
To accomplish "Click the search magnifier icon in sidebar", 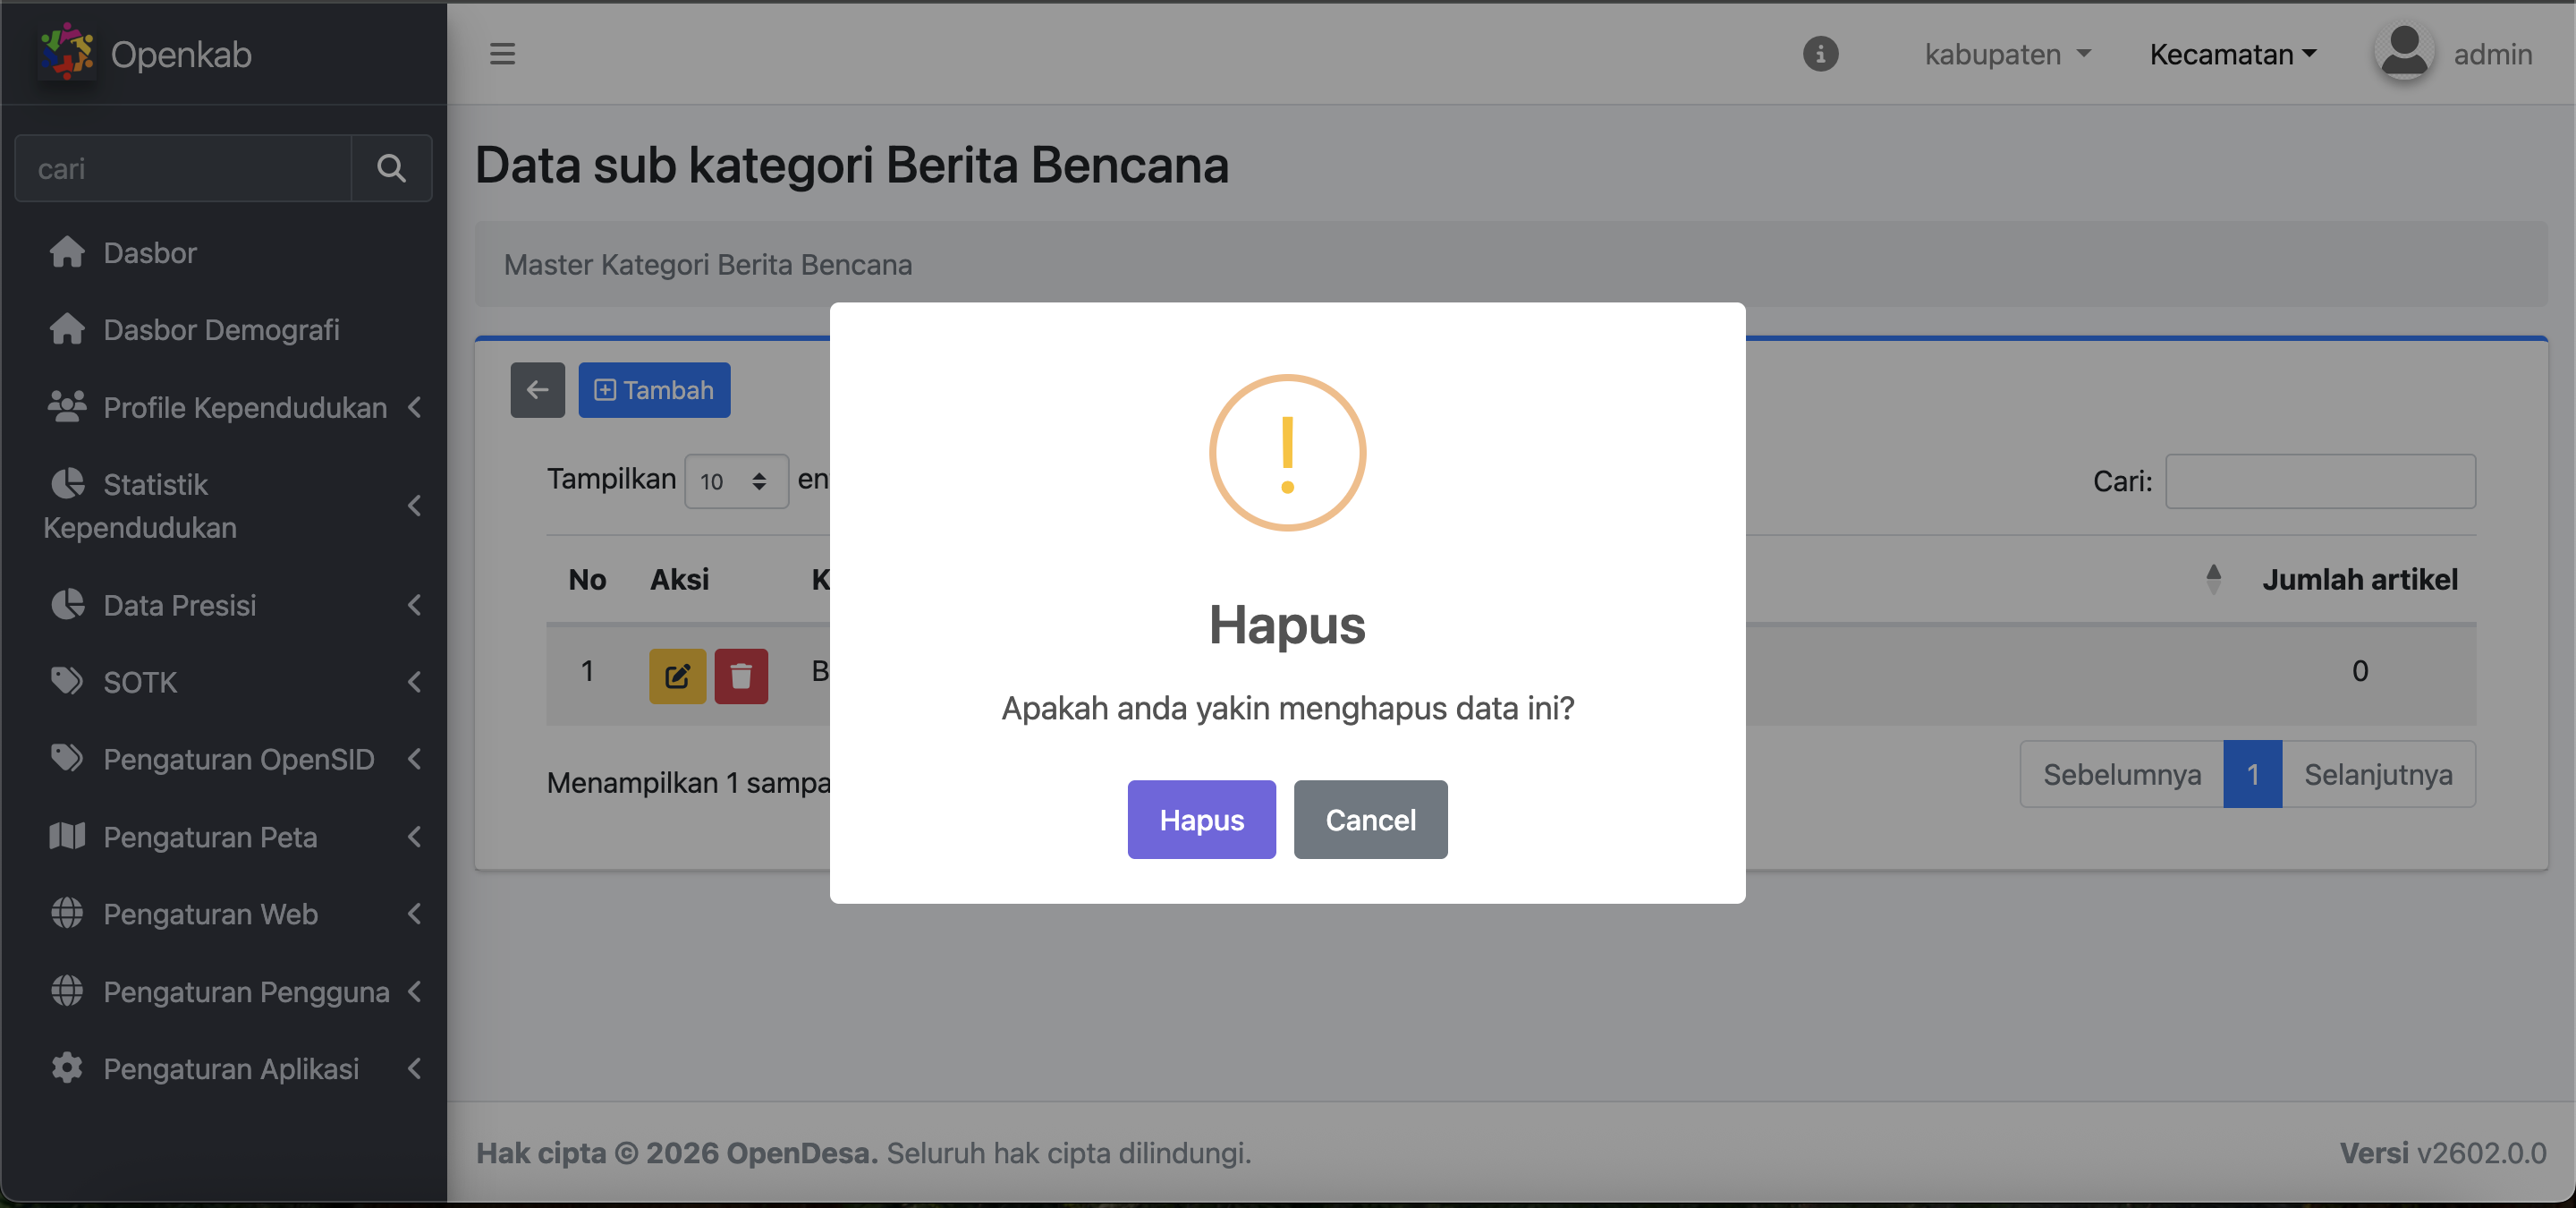I will (391, 168).
